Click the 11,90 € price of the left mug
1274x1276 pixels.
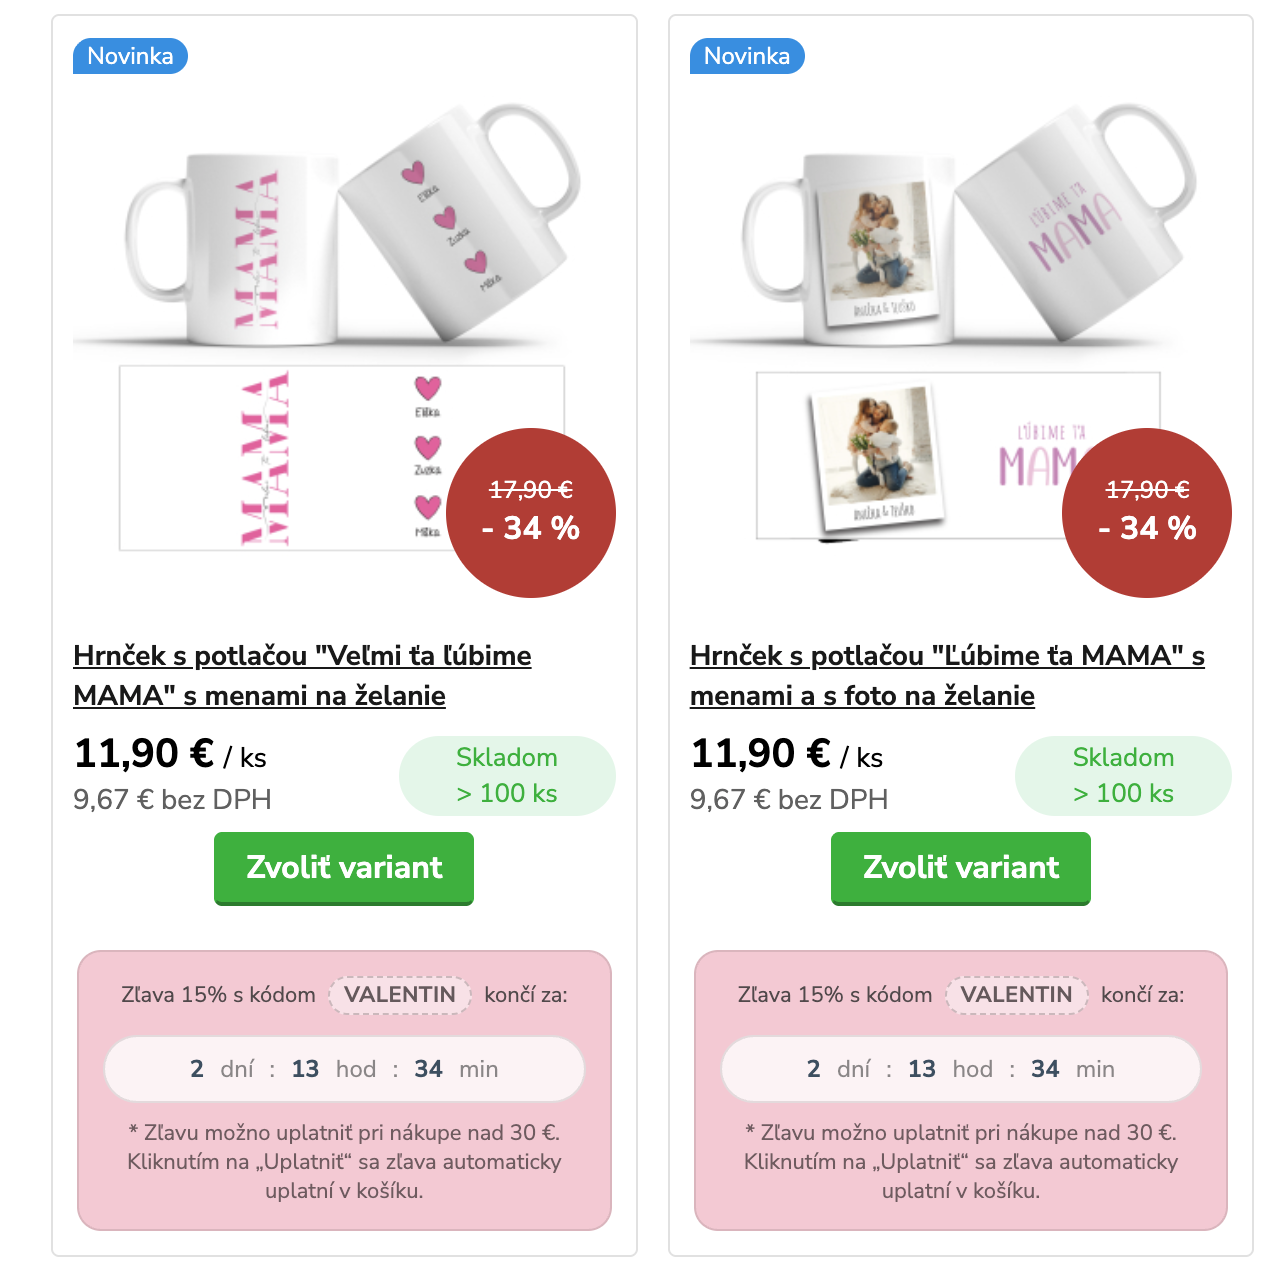click(144, 754)
